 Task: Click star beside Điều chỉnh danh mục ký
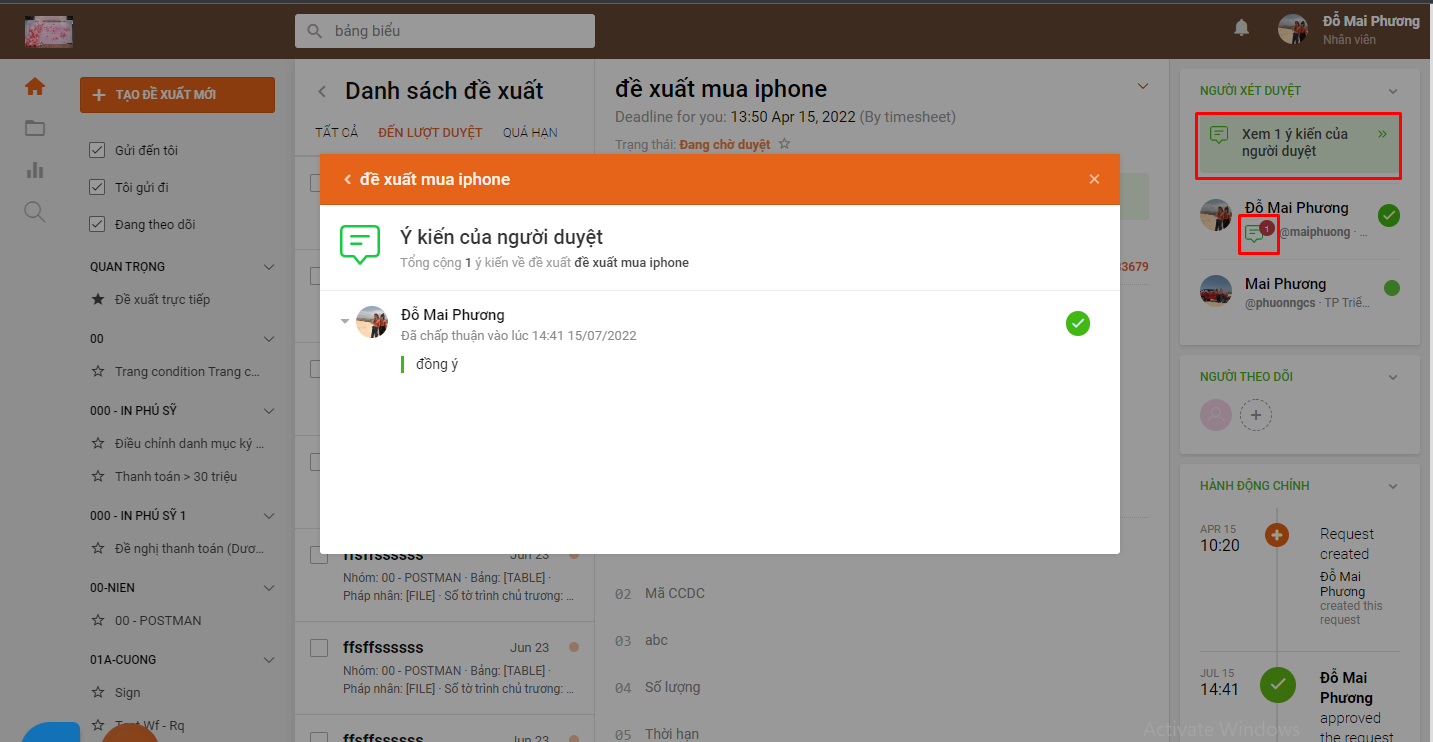click(98, 443)
